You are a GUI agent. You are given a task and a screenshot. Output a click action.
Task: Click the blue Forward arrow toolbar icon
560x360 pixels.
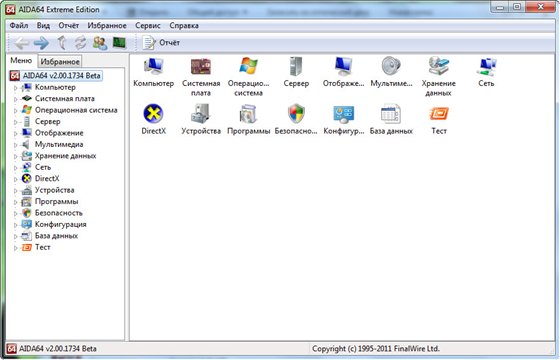point(41,43)
